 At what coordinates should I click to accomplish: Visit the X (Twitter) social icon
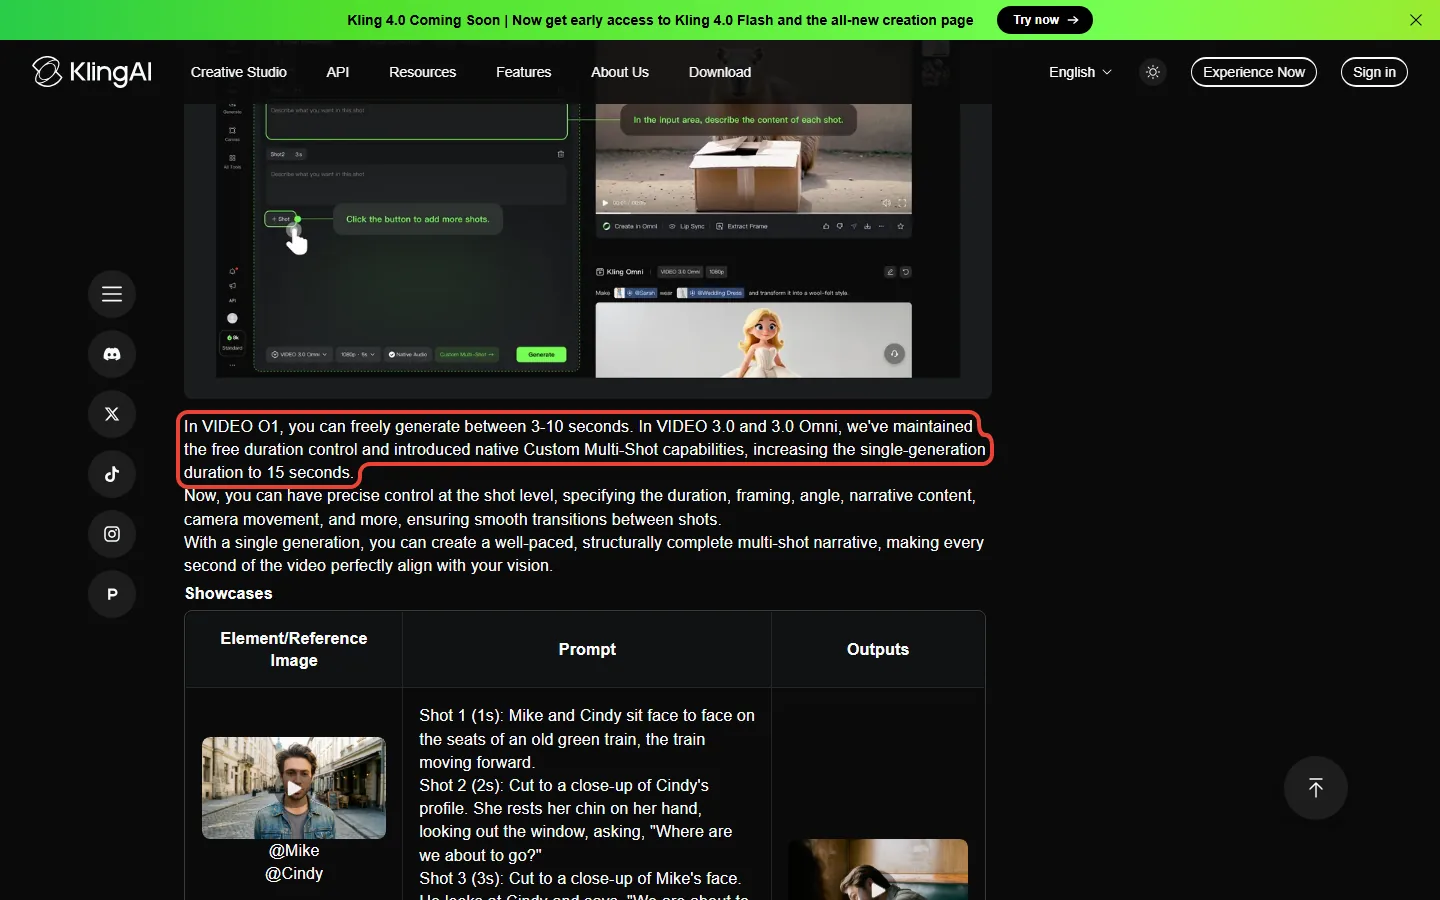[x=112, y=414]
